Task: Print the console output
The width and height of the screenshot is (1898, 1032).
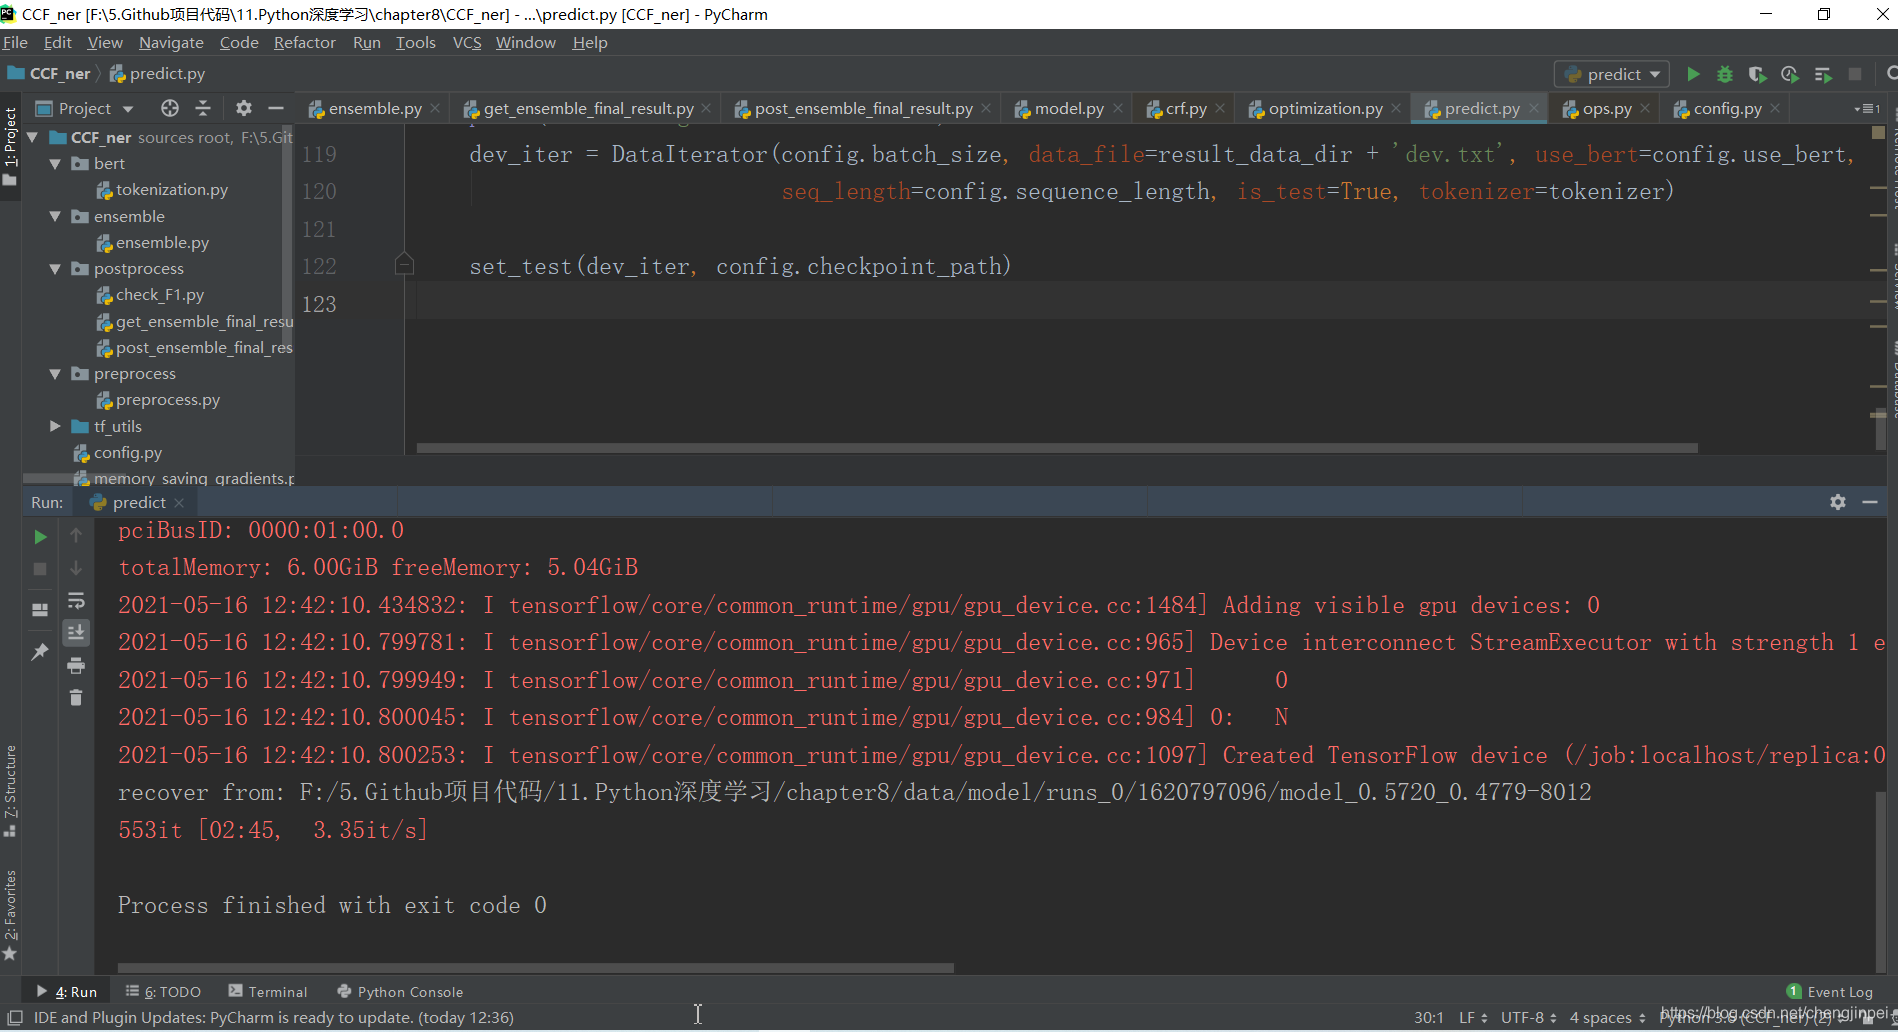Action: (x=76, y=666)
